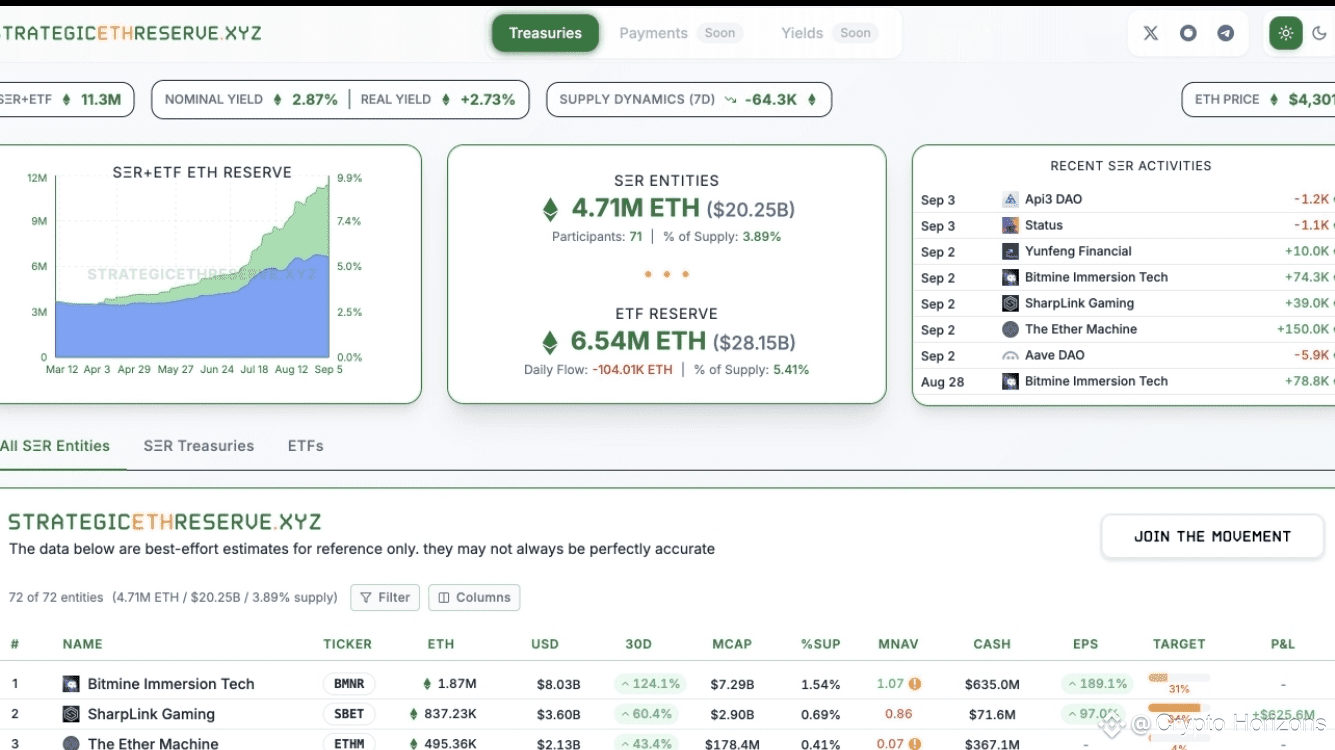1335x750 pixels.
Task: Click The Ether Machine name in table
Action: [153, 743]
